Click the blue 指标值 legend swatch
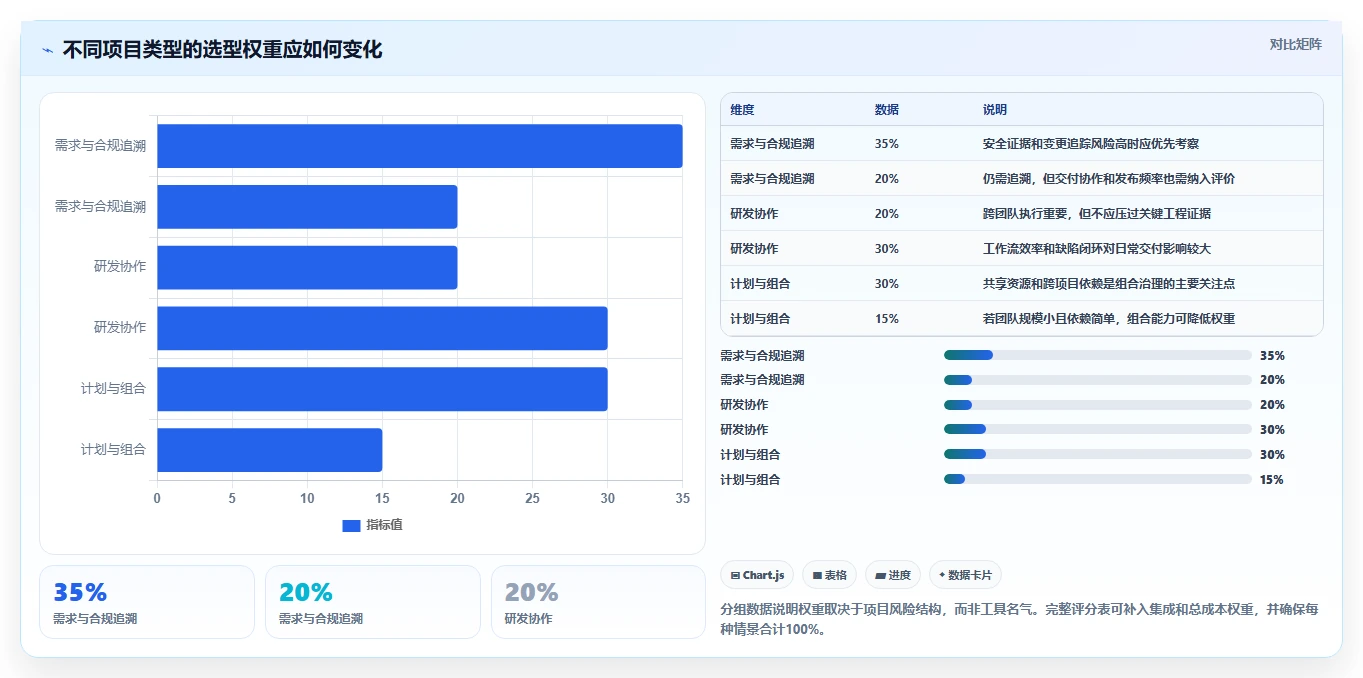 [x=351, y=525]
